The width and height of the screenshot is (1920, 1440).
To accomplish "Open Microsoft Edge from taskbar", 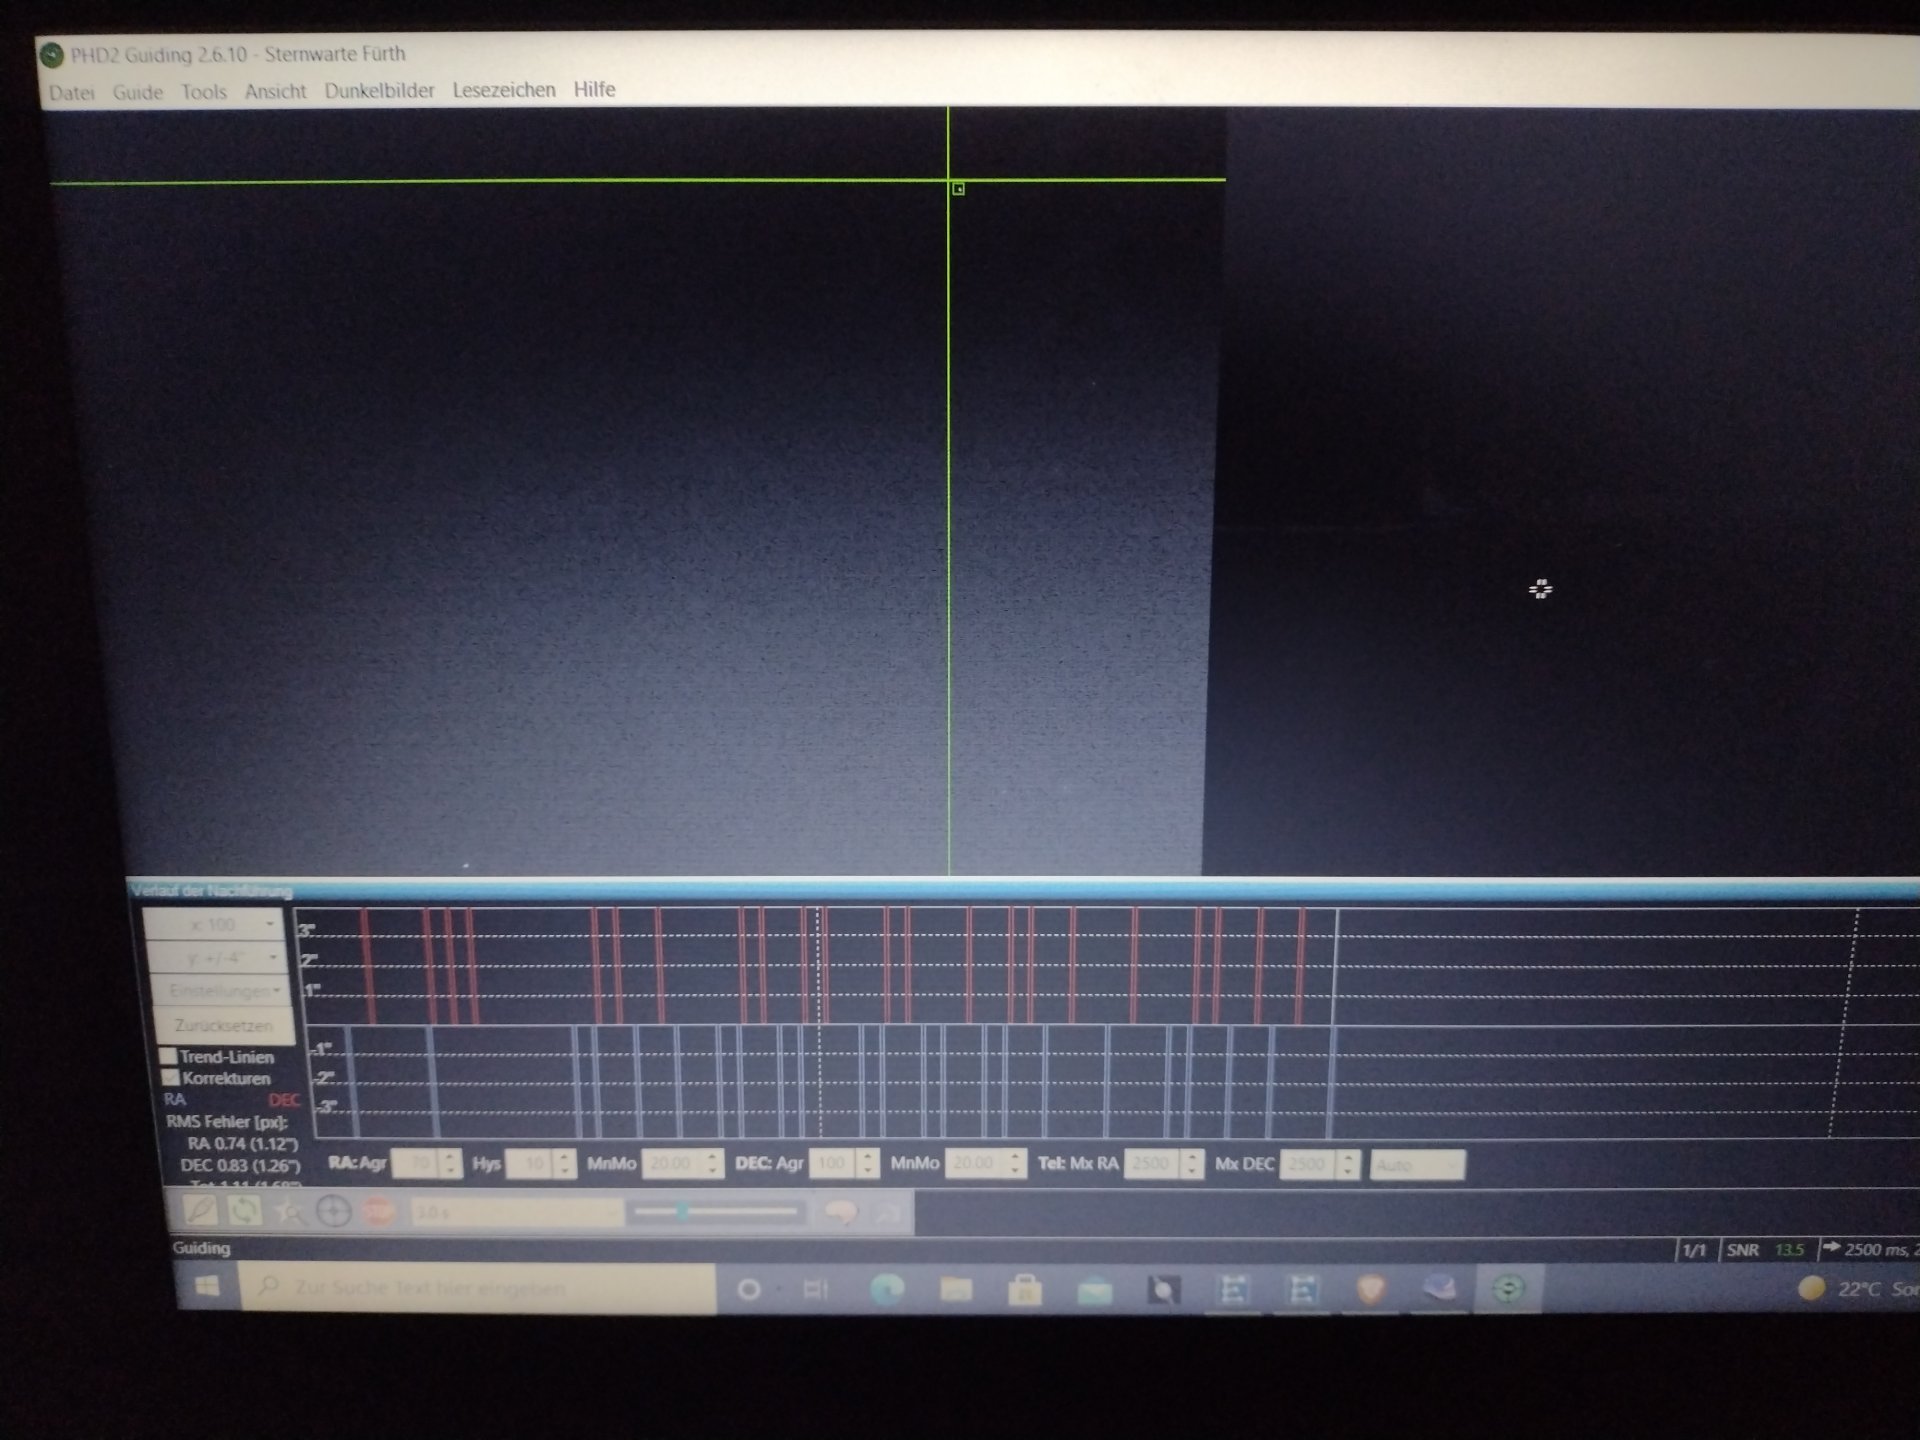I will click(x=887, y=1290).
